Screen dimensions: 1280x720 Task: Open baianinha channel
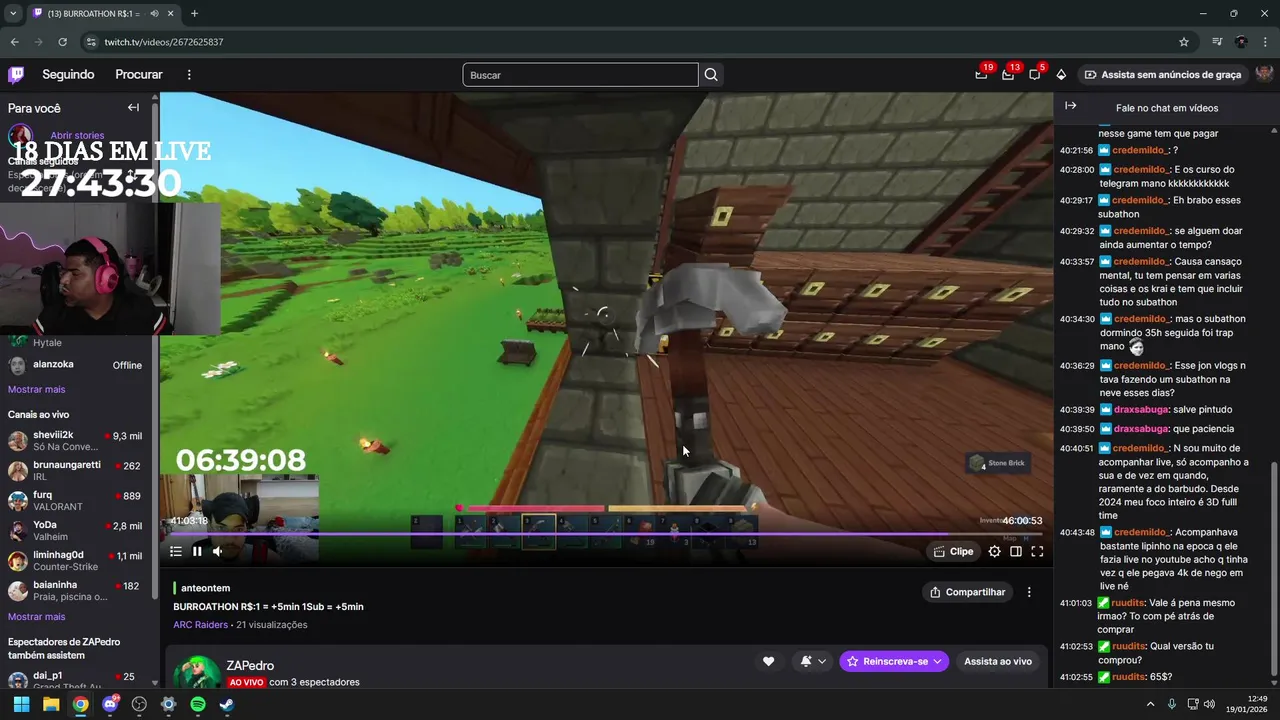coord(76,591)
